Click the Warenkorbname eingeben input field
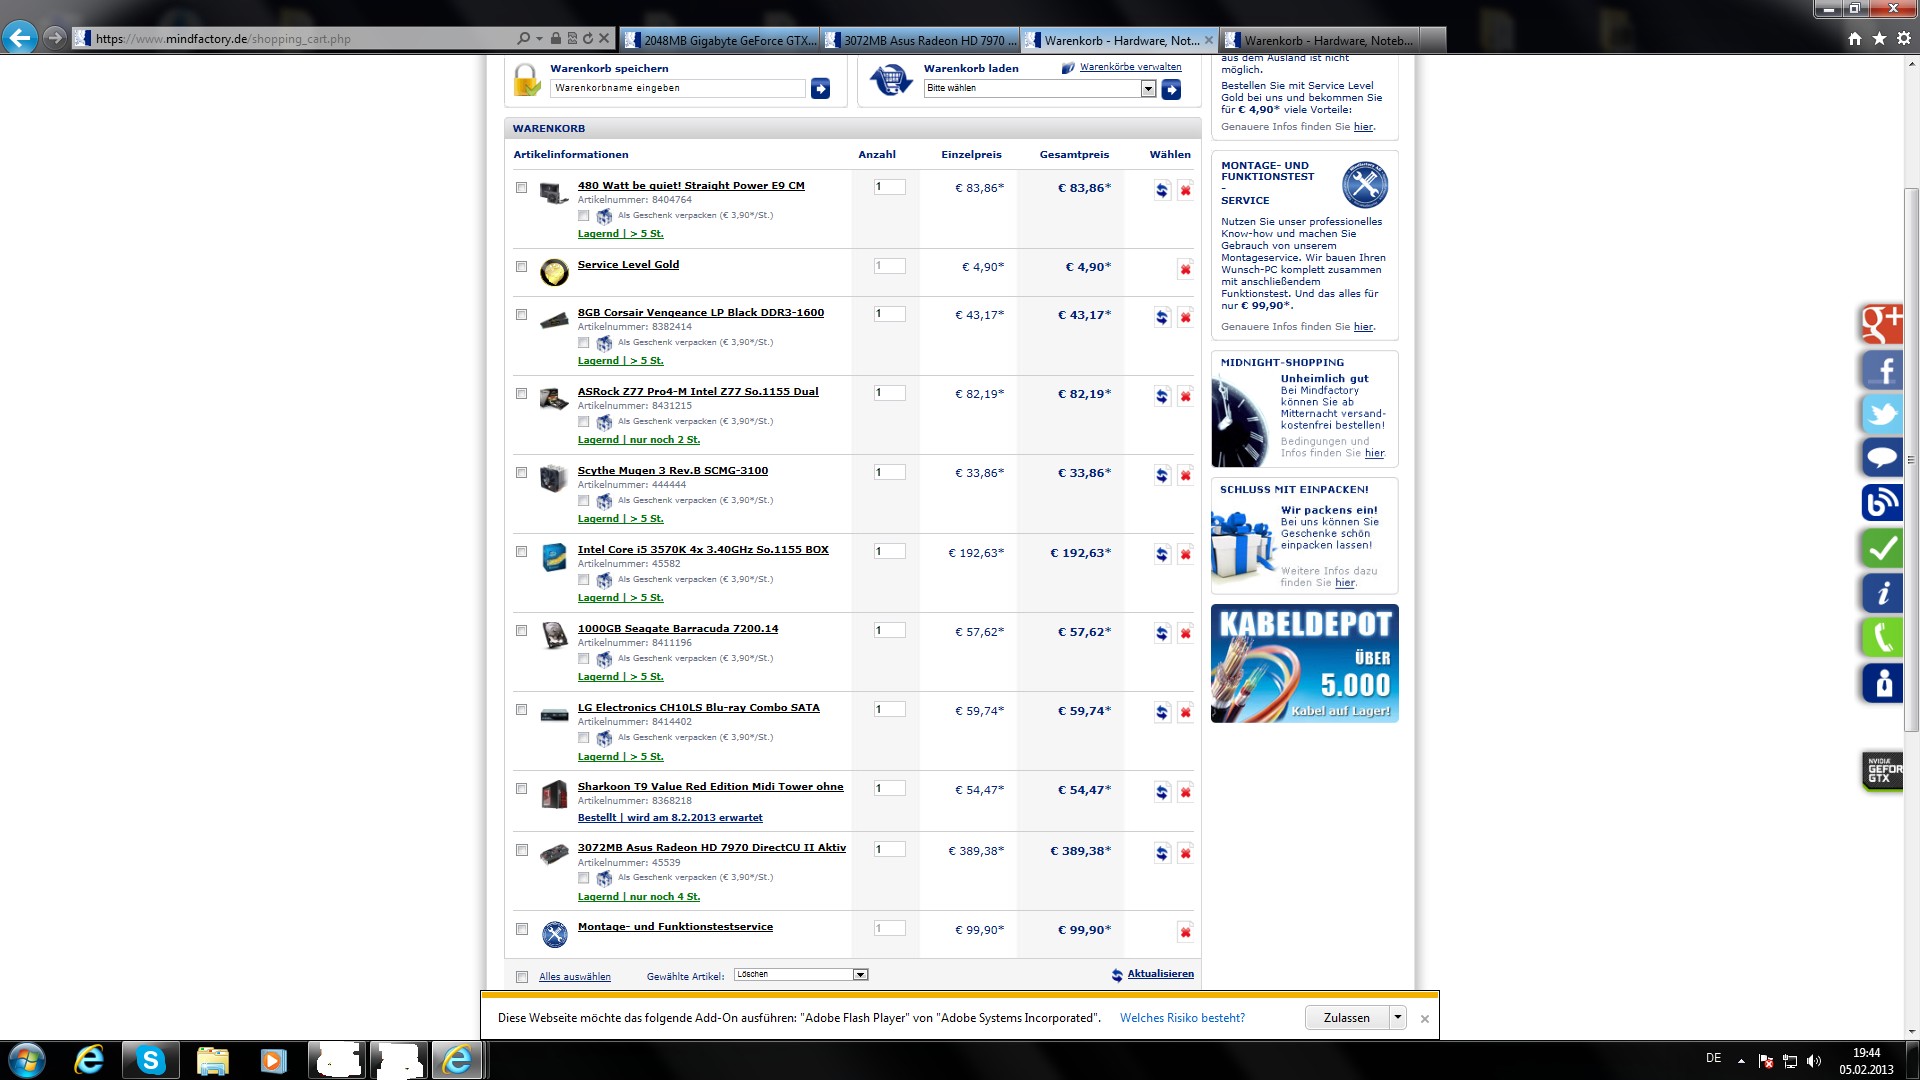This screenshot has height=1080, width=1920. (677, 89)
